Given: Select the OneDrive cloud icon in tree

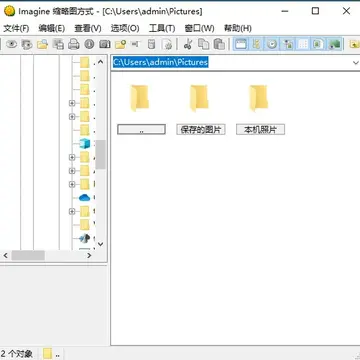Looking at the screenshot, I should 85,198.
